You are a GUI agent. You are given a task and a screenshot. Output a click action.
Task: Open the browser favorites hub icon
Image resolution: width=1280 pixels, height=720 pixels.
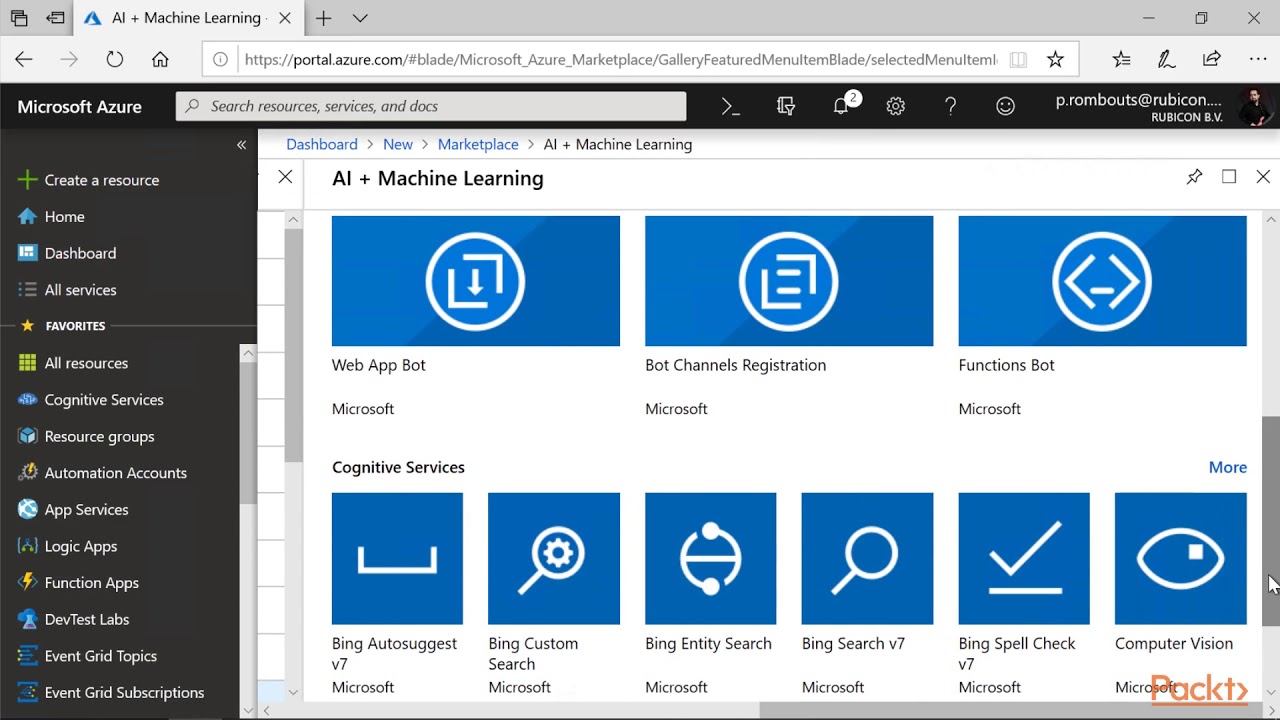click(1121, 59)
